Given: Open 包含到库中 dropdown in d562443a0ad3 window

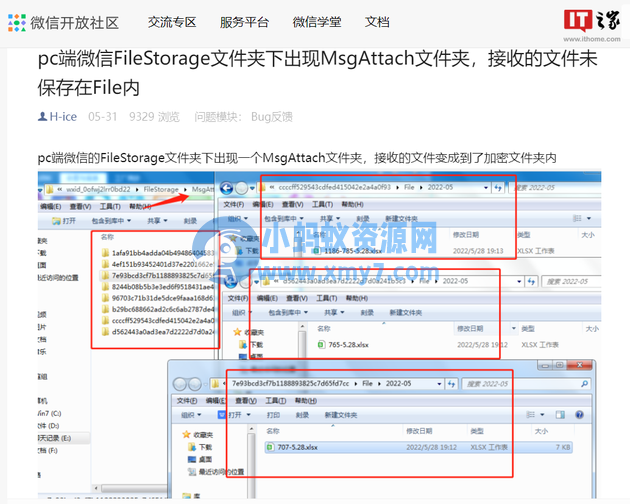Looking at the screenshot, I should click(x=288, y=313).
